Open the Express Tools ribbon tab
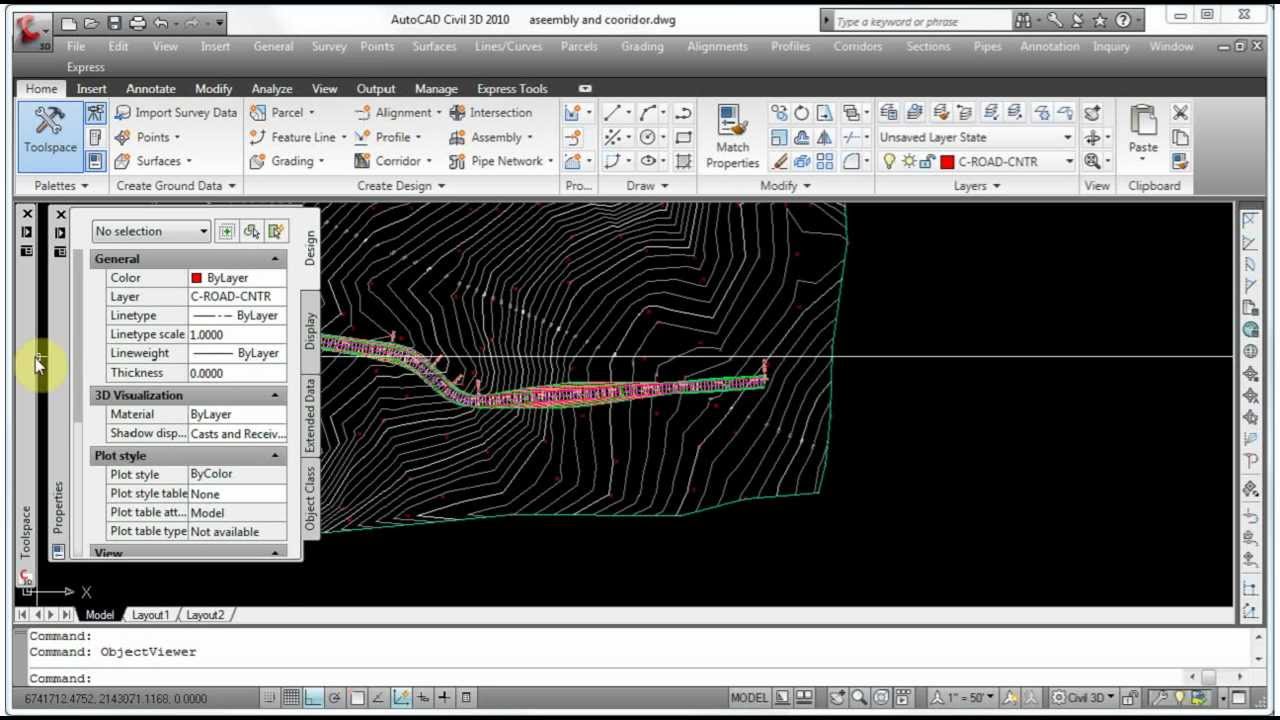 click(512, 89)
